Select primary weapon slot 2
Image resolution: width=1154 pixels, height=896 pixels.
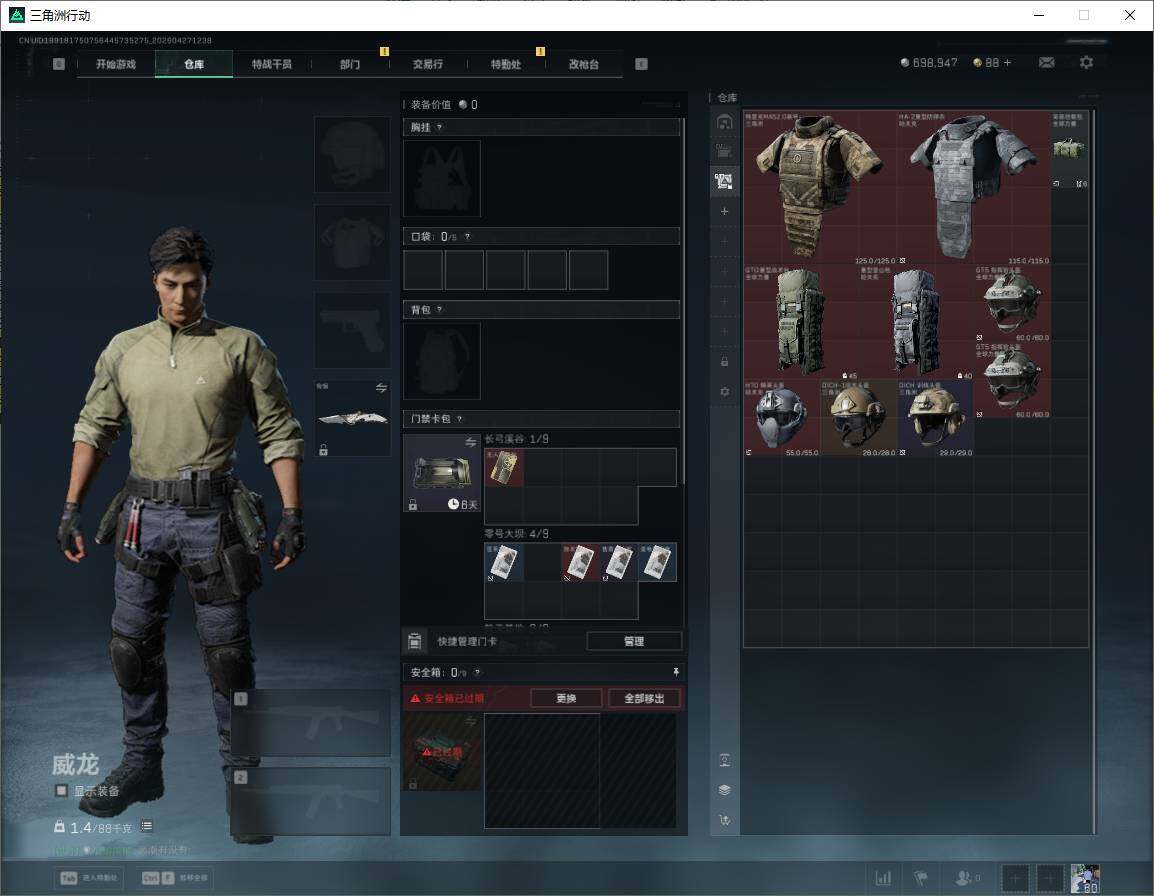(x=311, y=801)
